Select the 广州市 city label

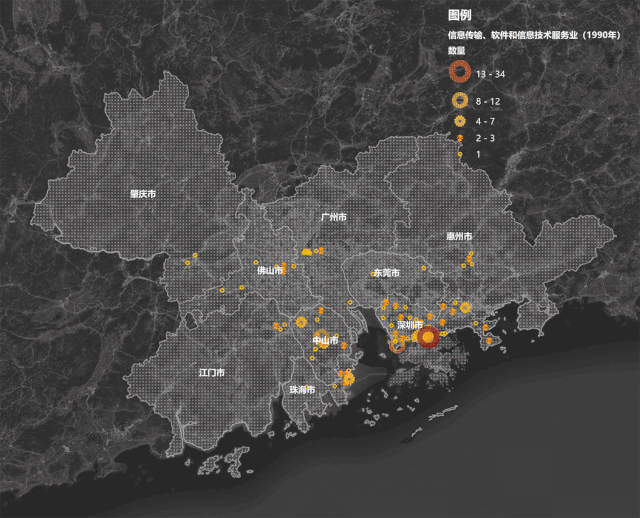(x=333, y=217)
